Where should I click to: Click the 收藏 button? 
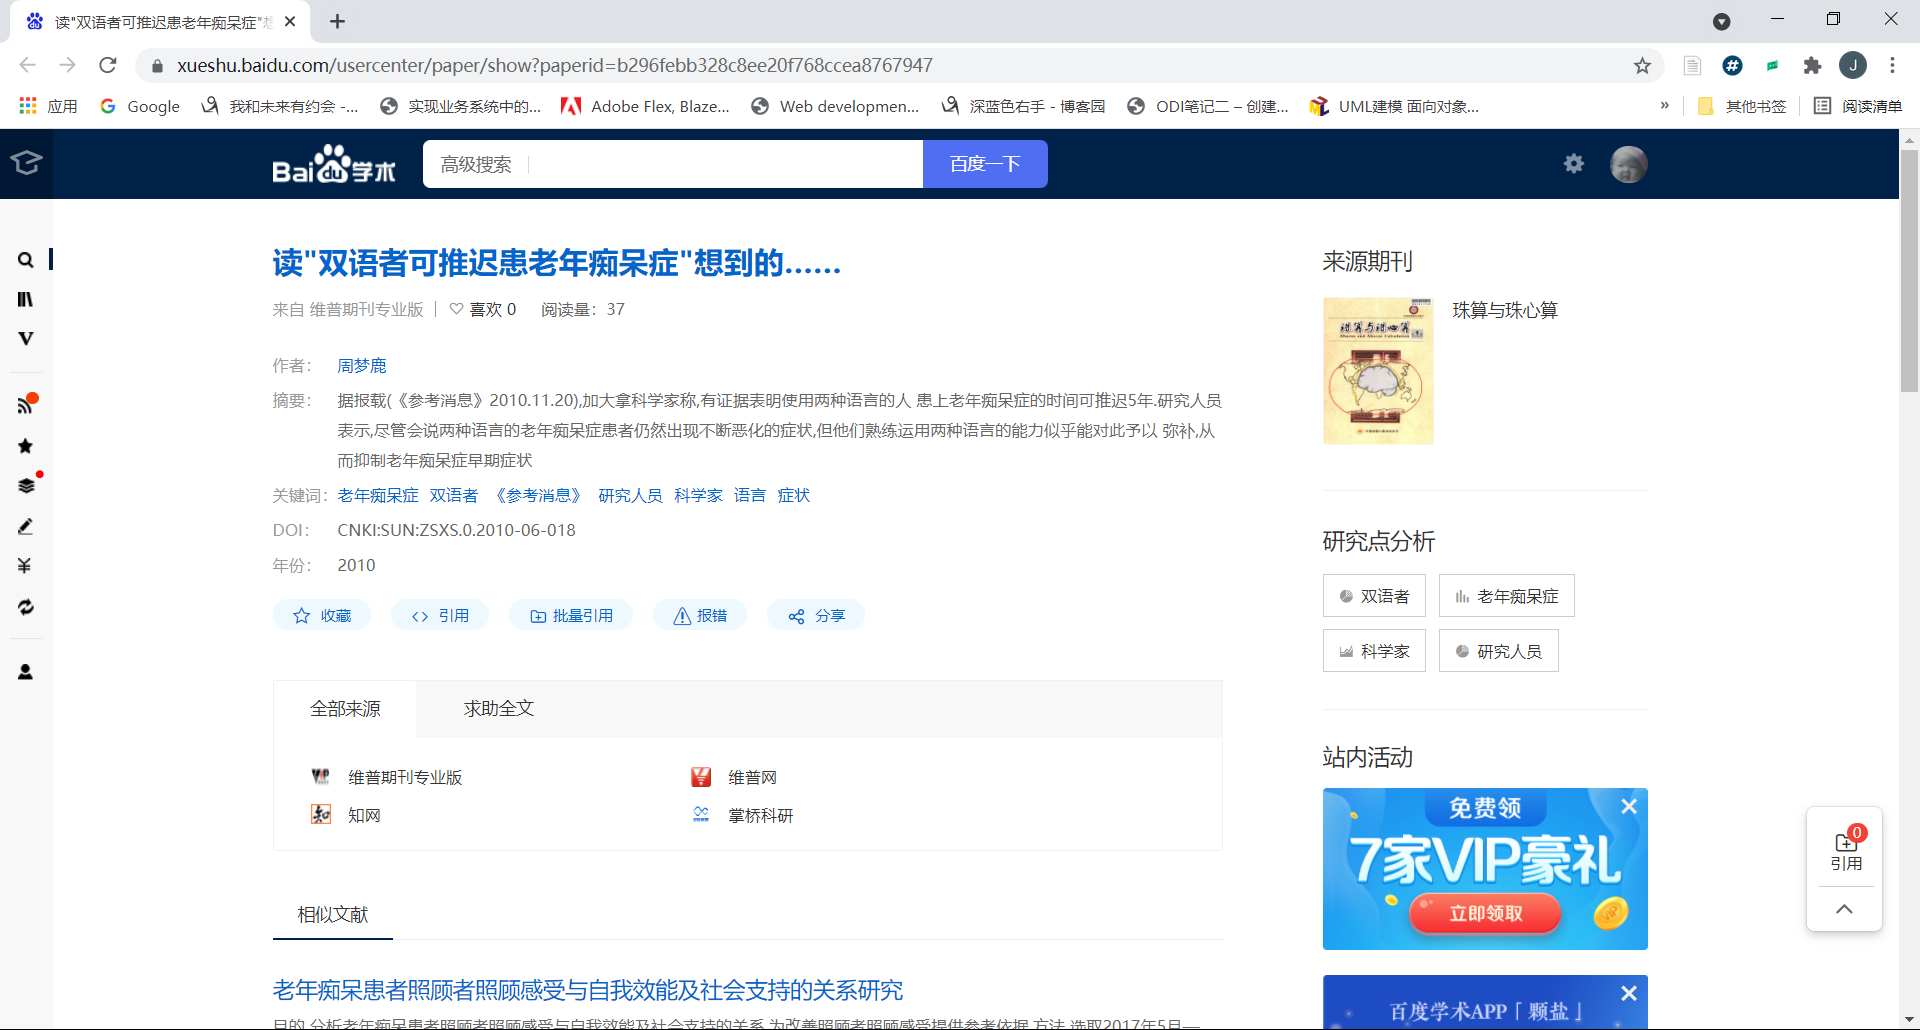click(x=322, y=616)
